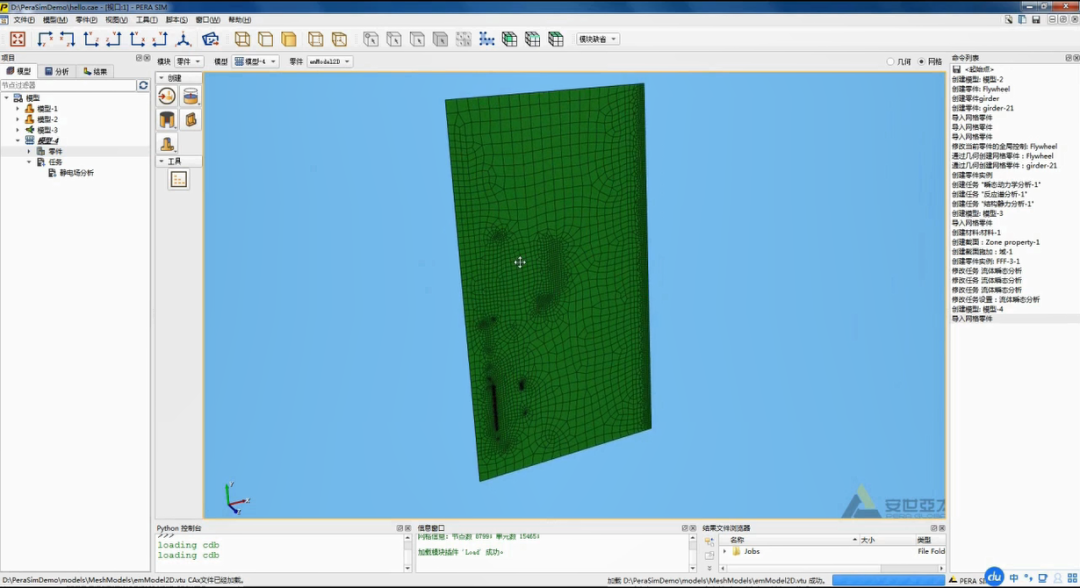
Task: Open the Model dropdown showing 模型-4
Action: tap(255, 61)
